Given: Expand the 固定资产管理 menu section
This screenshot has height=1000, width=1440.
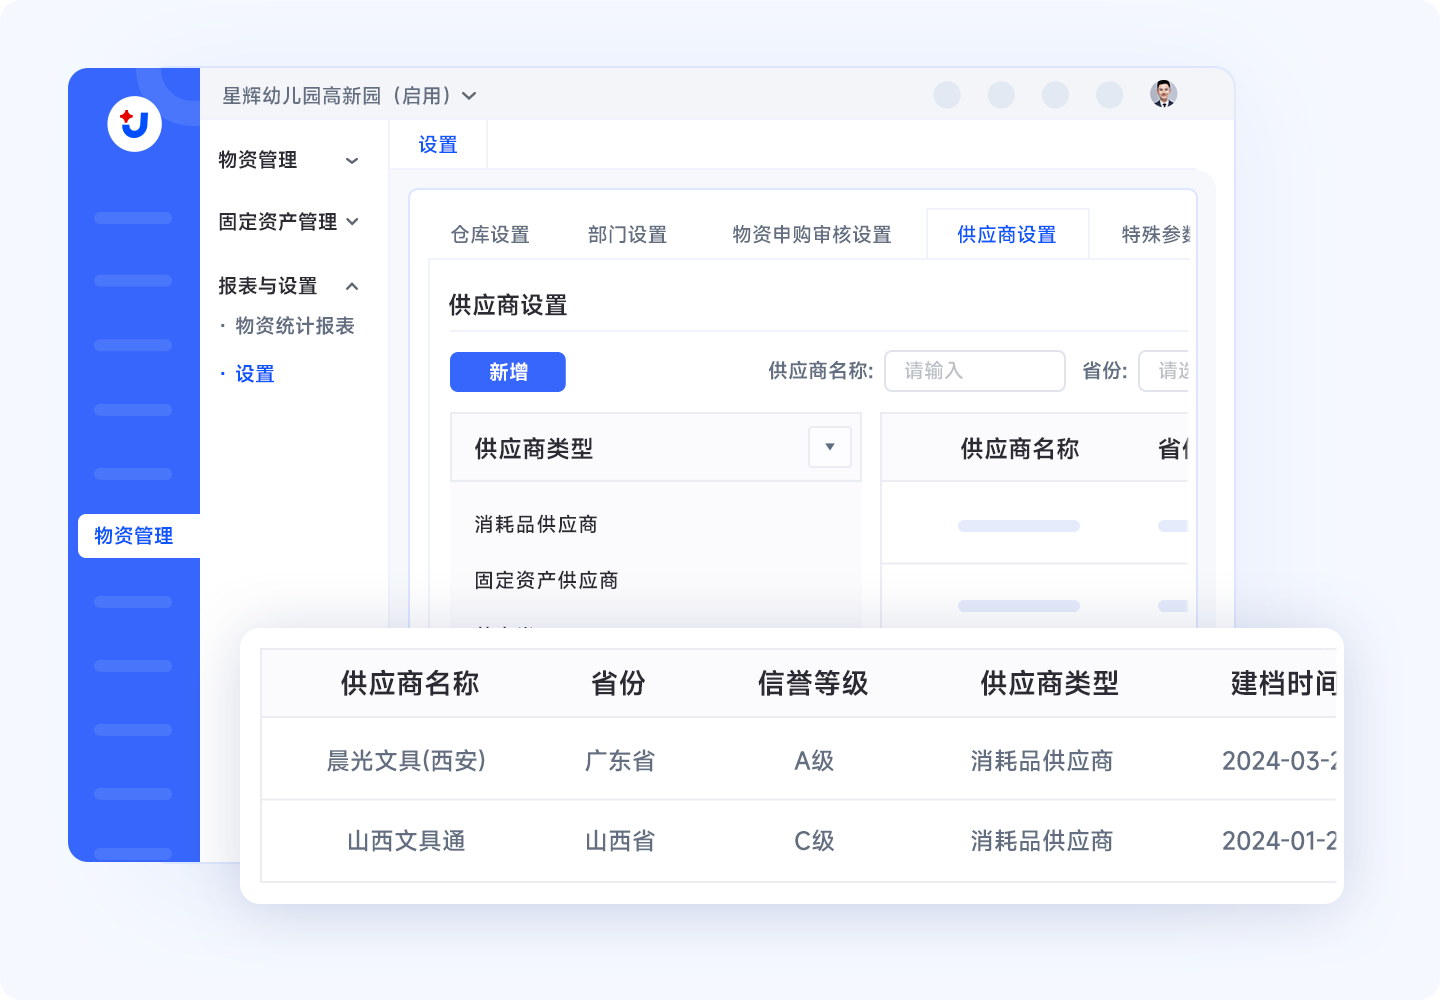Looking at the screenshot, I should tap(288, 222).
